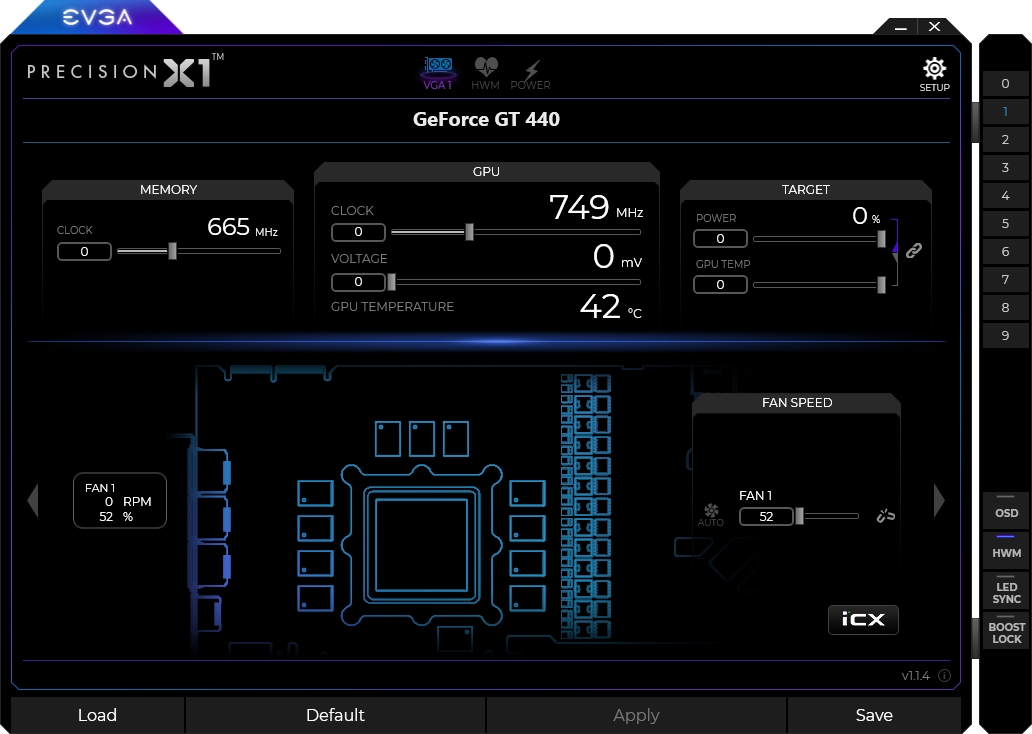The height and width of the screenshot is (734, 1032).
Task: Click the Power target input field
Action: click(720, 238)
